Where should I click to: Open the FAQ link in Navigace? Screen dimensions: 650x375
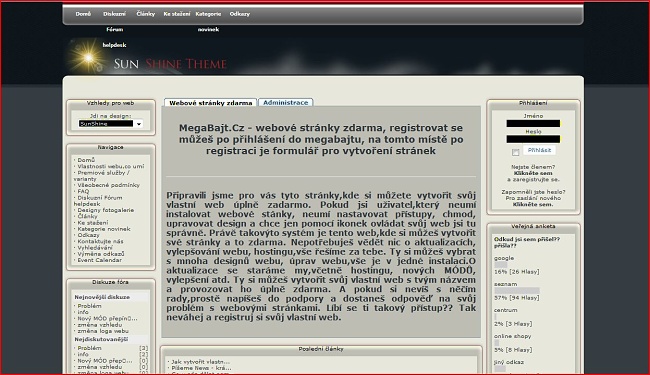click(x=83, y=191)
